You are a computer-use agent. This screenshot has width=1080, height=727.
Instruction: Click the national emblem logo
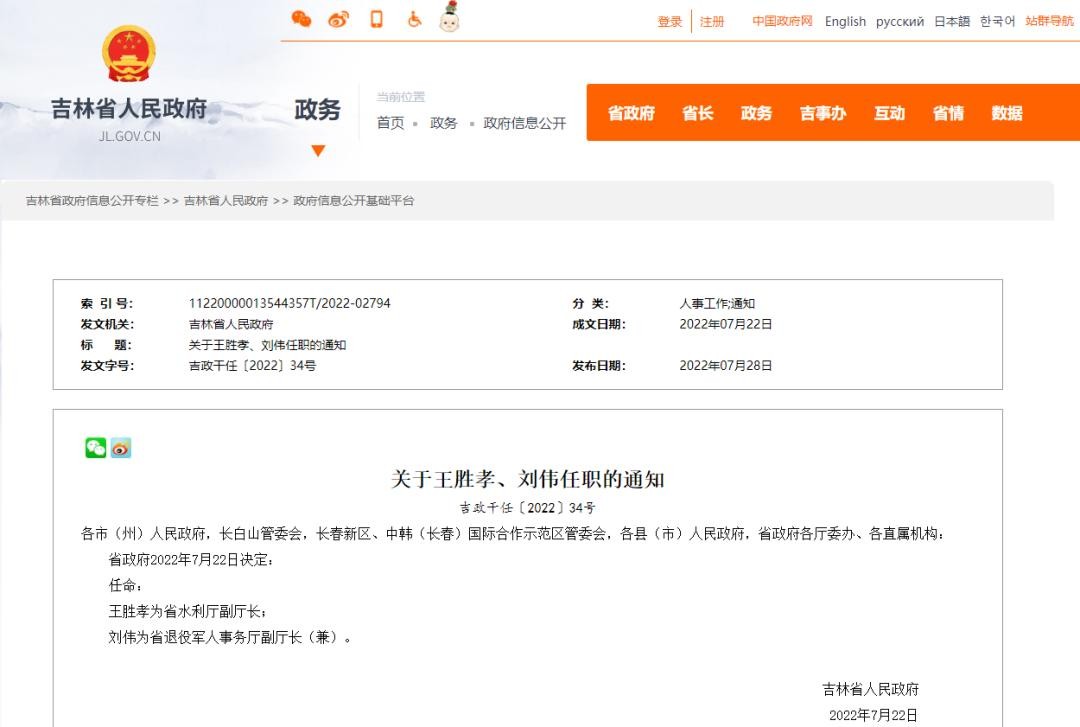click(x=129, y=54)
